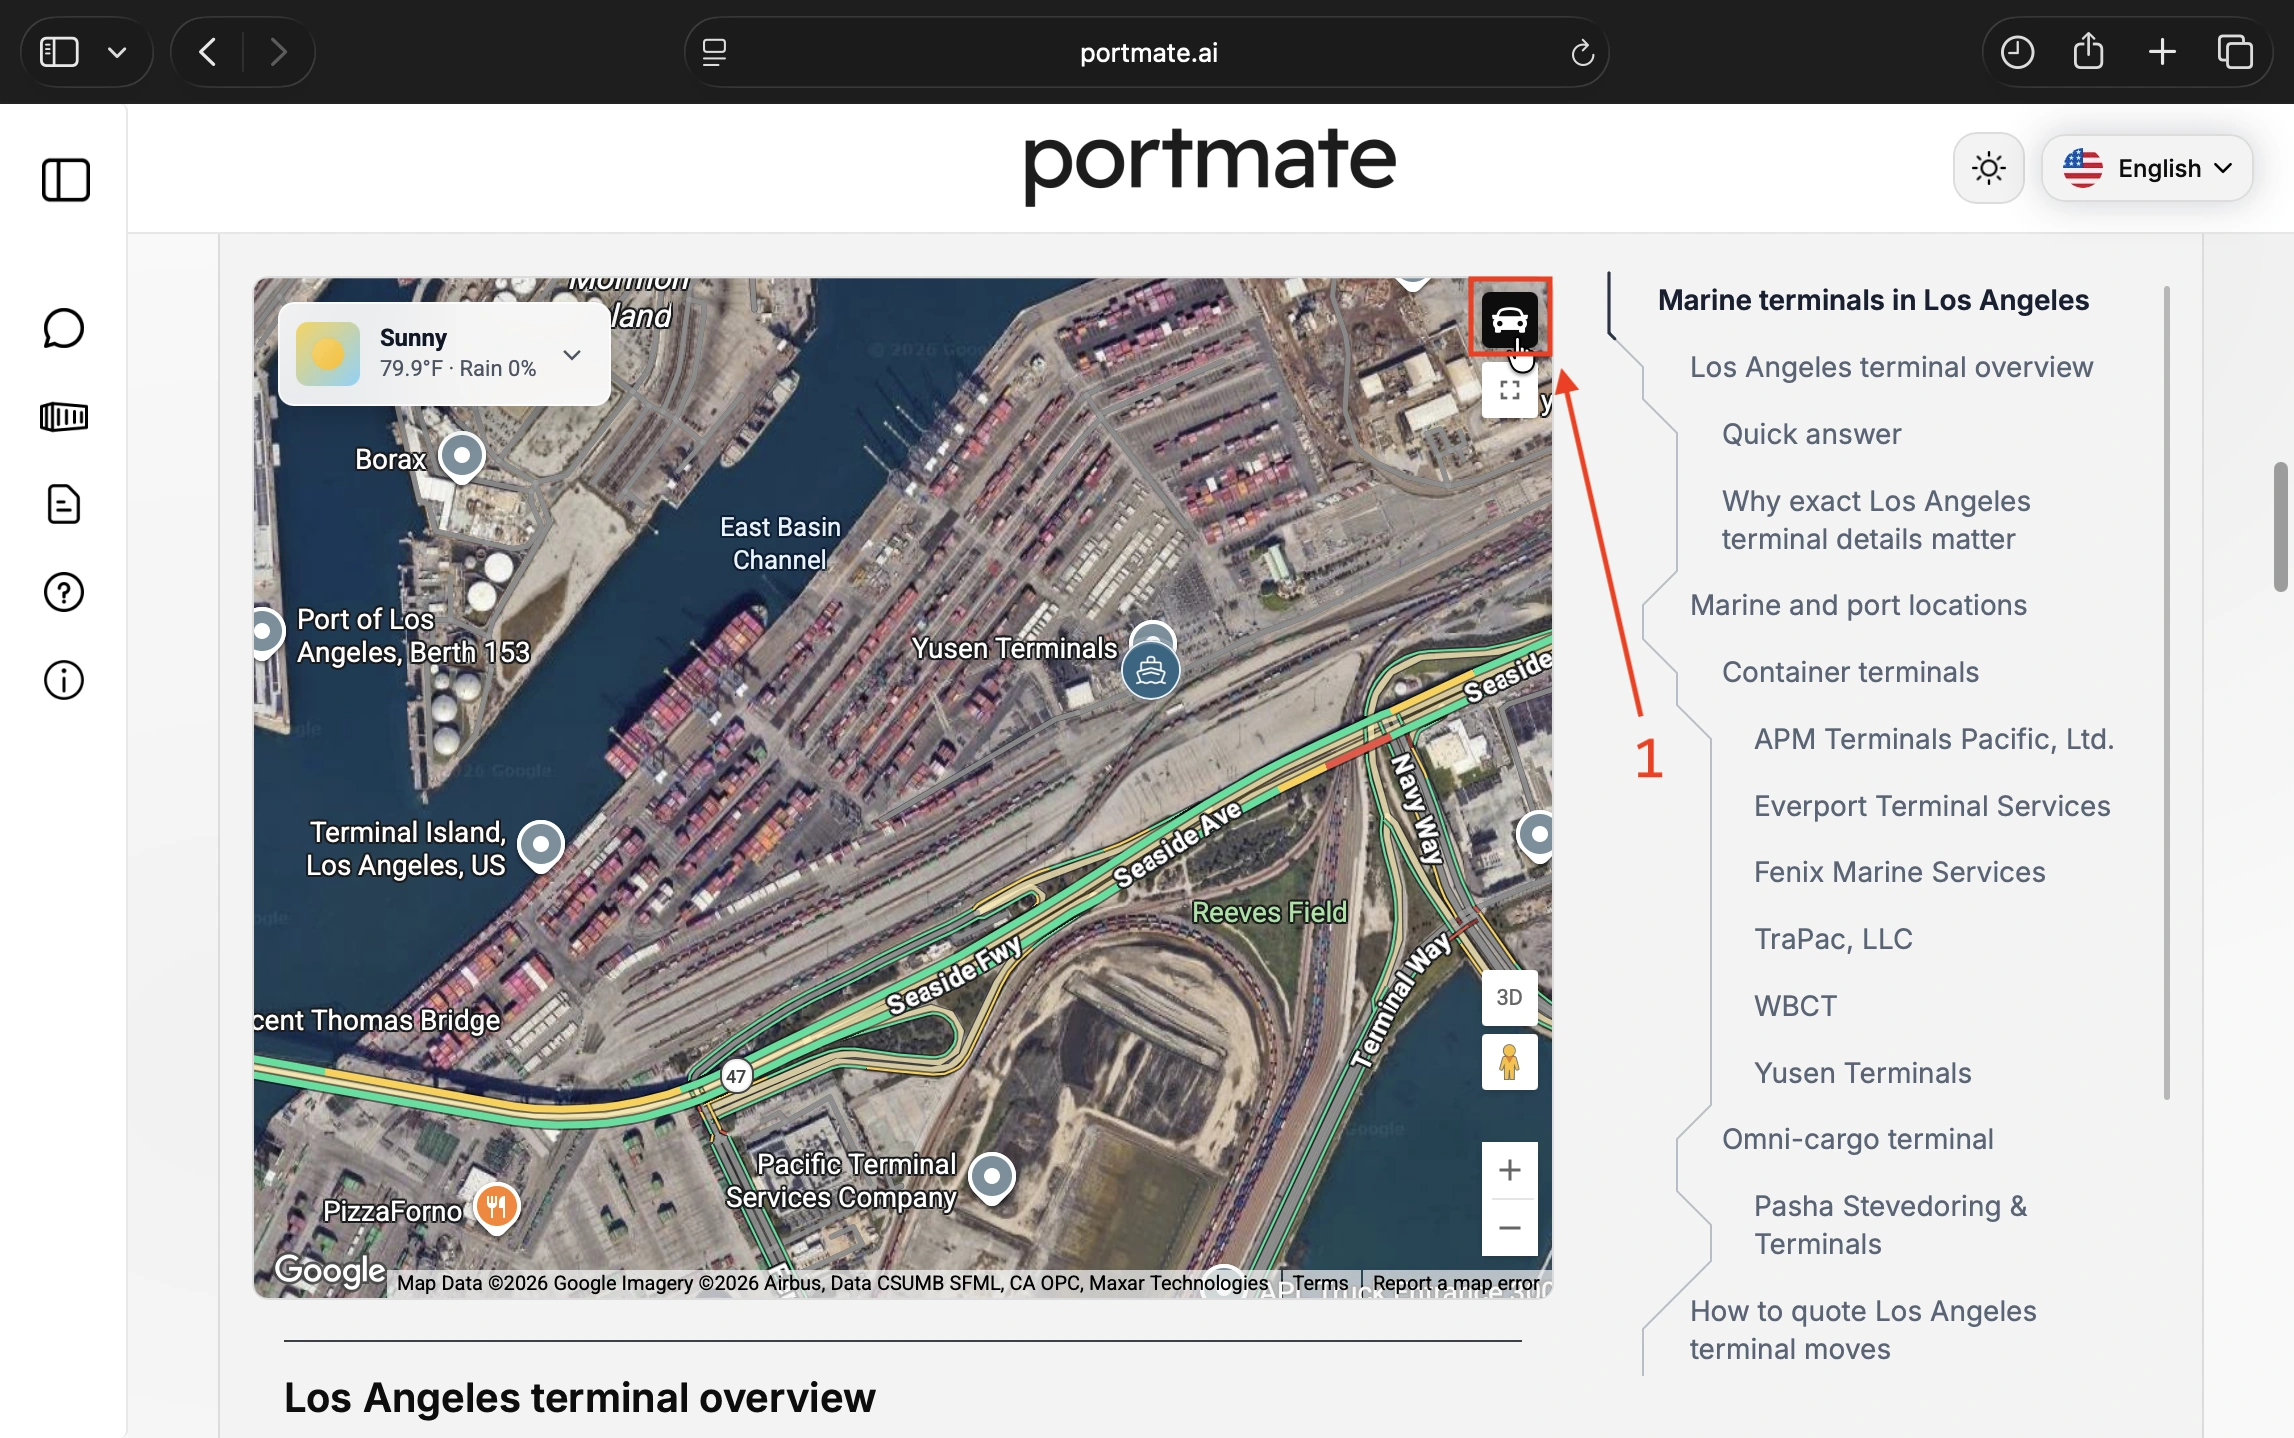This screenshot has width=2294, height=1438.
Task: Open the help question mark icon
Action: (x=64, y=592)
